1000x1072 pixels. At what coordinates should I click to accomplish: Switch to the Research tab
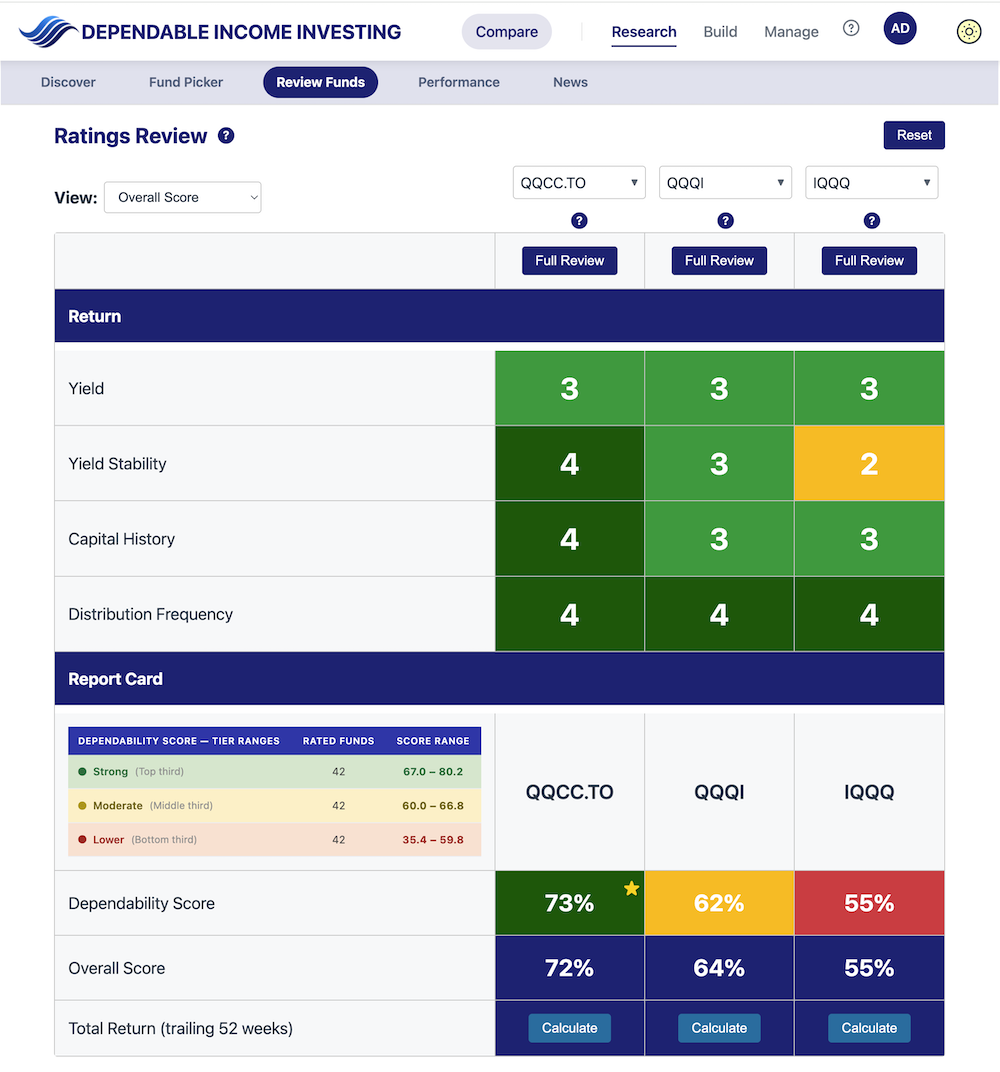pyautogui.click(x=644, y=31)
